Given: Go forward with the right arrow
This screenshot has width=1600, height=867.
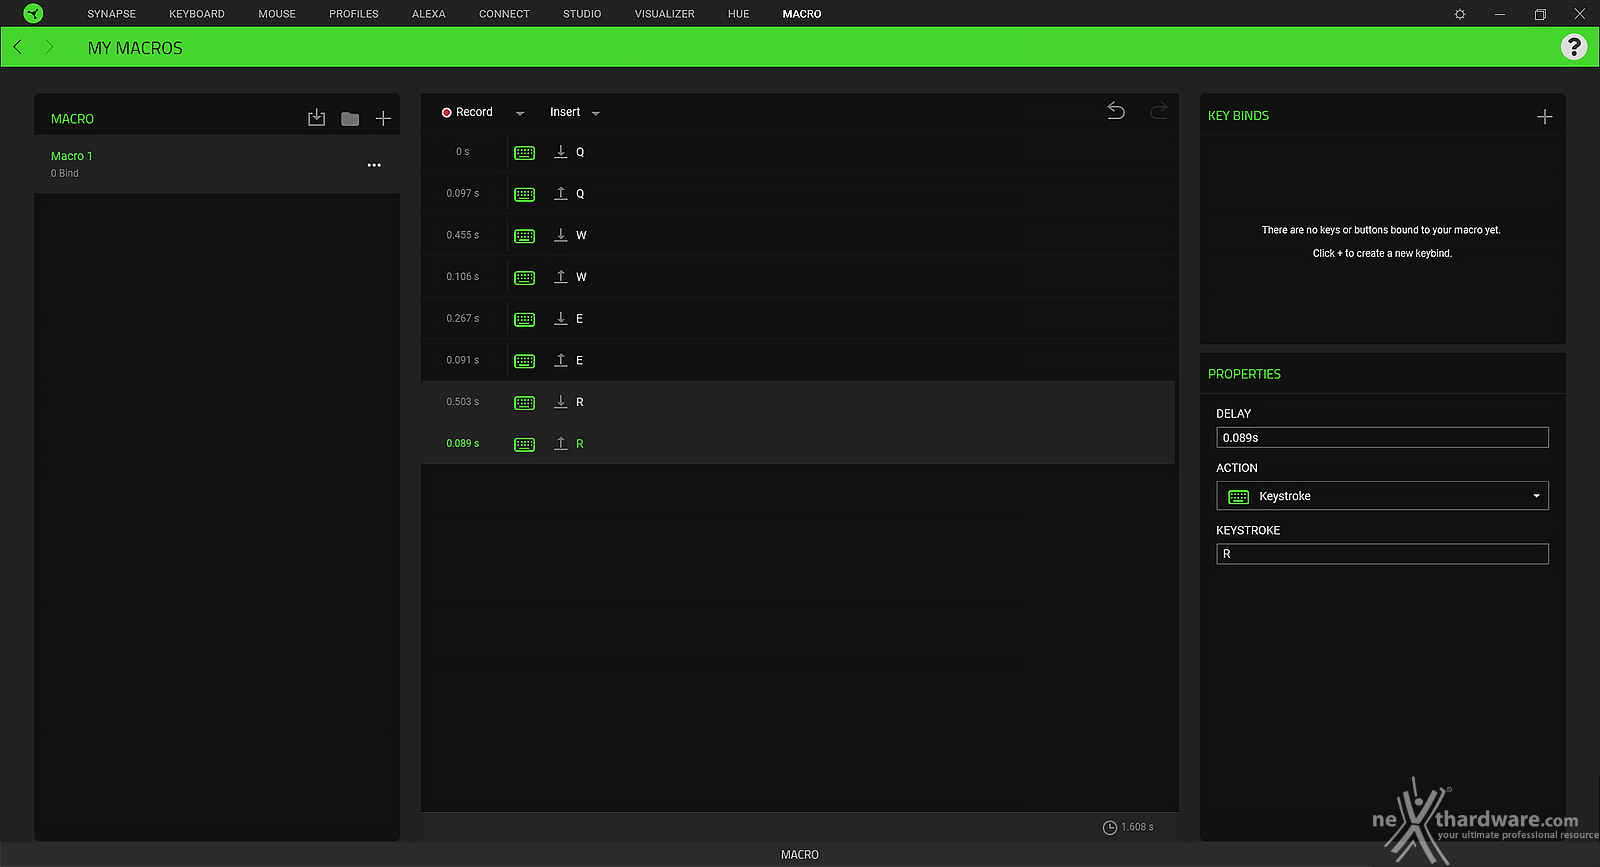Looking at the screenshot, I should 49,47.
